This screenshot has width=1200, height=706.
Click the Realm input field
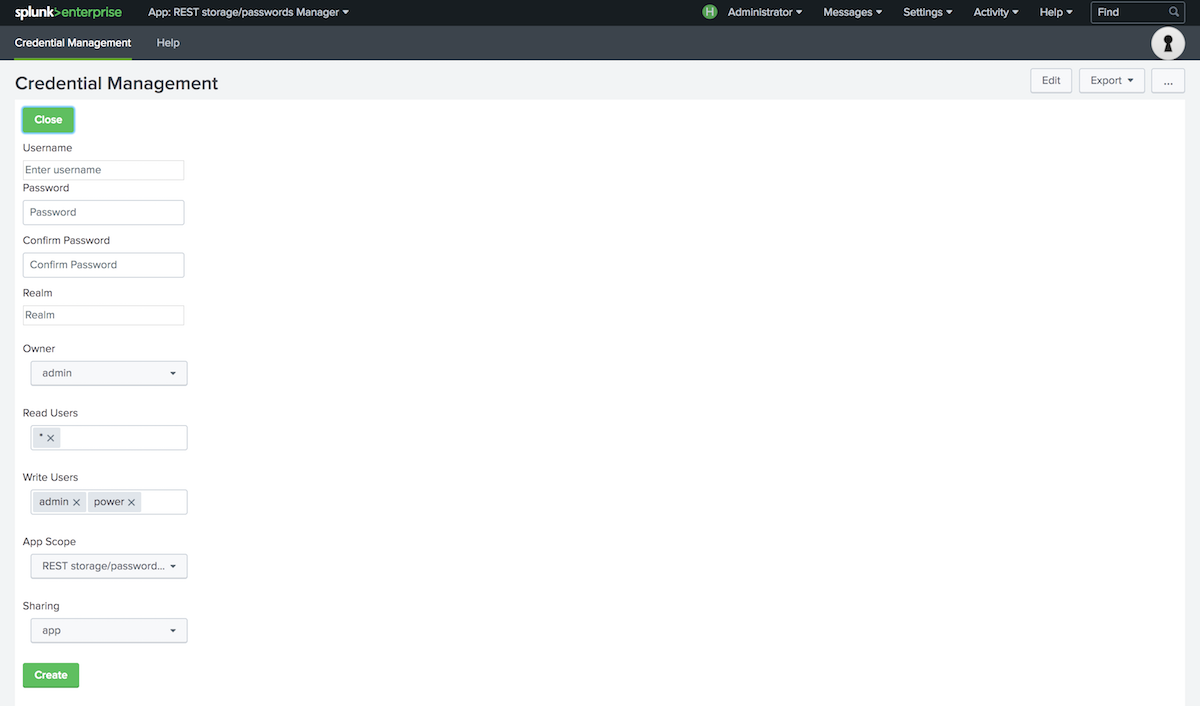103,315
